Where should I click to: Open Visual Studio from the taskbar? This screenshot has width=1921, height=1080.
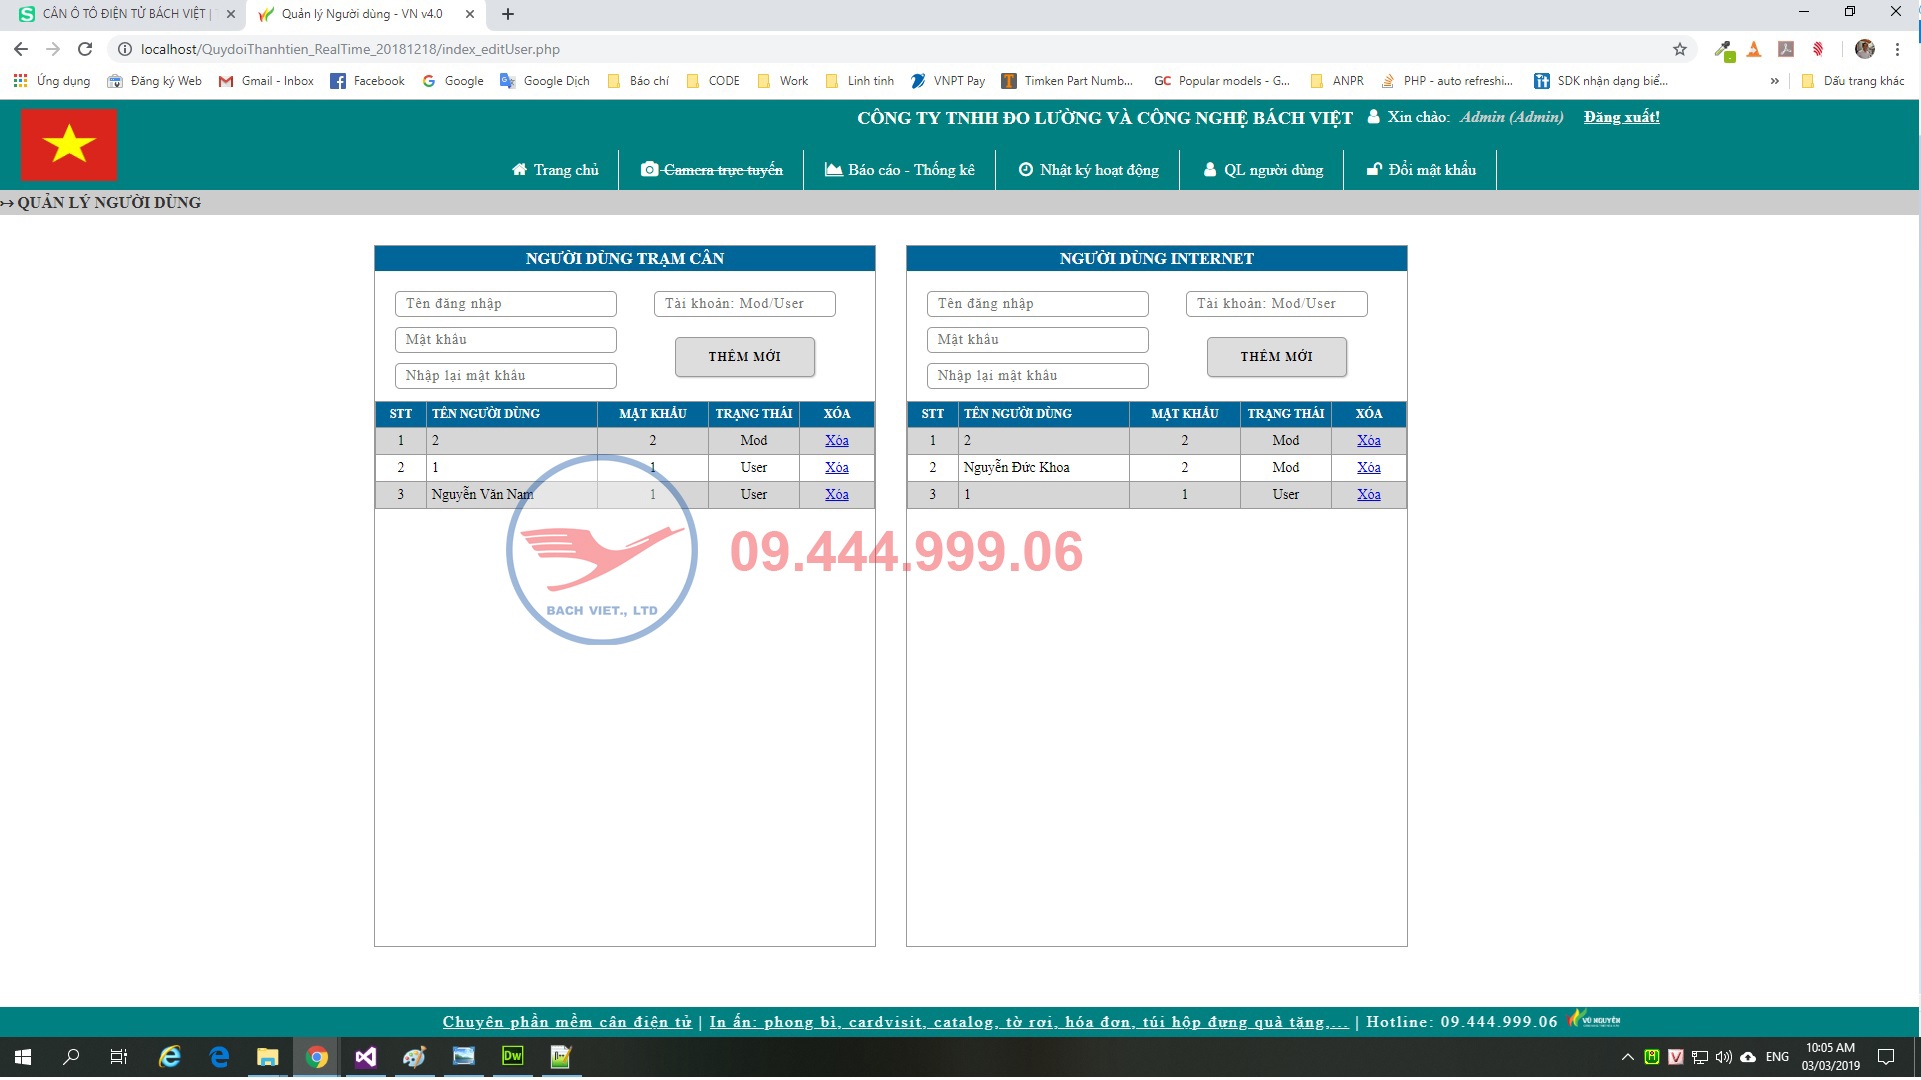[365, 1057]
